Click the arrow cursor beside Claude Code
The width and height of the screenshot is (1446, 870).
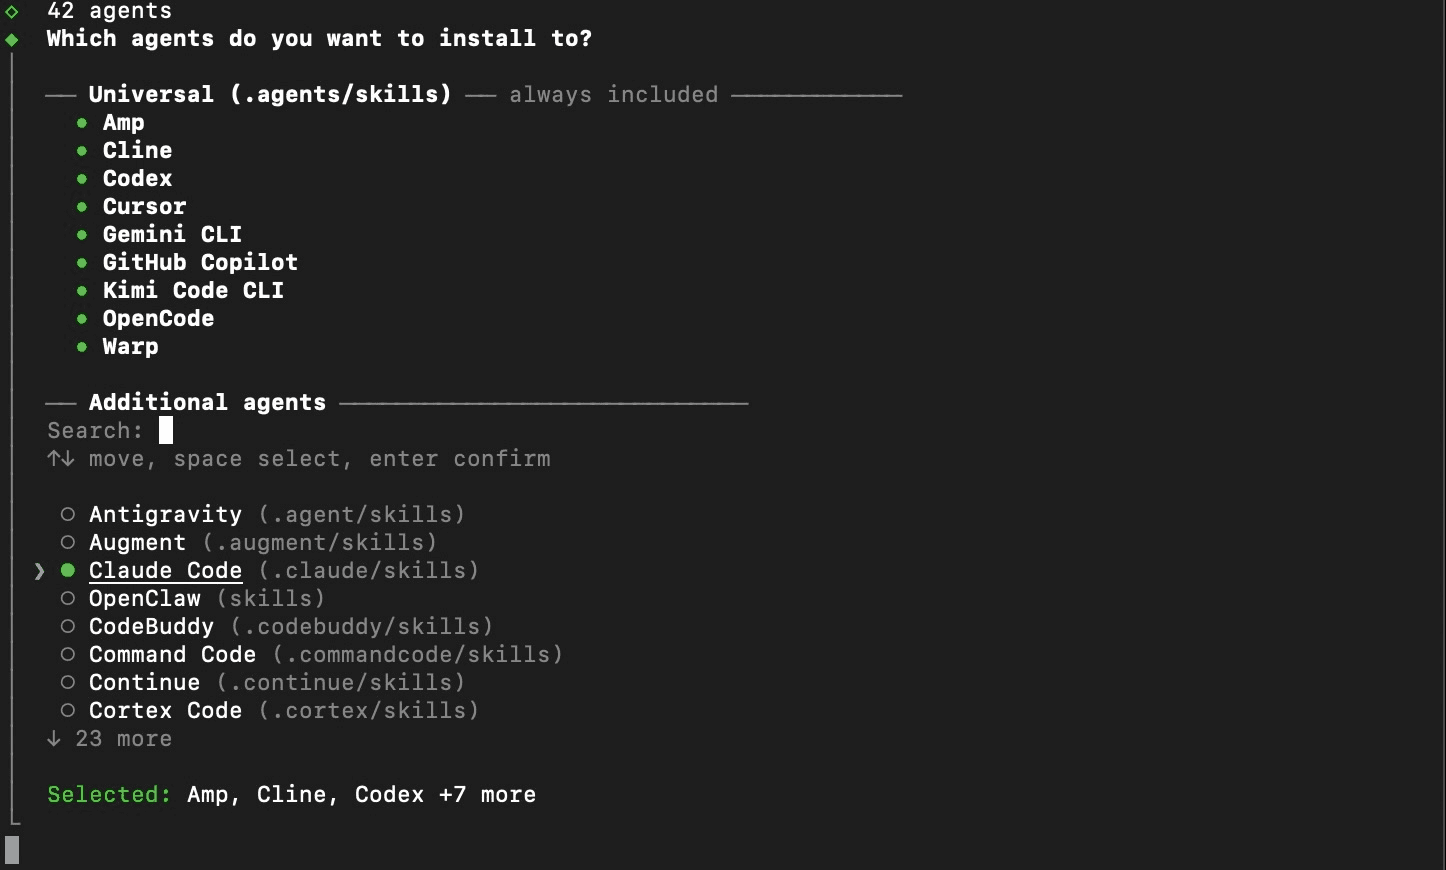pos(39,571)
